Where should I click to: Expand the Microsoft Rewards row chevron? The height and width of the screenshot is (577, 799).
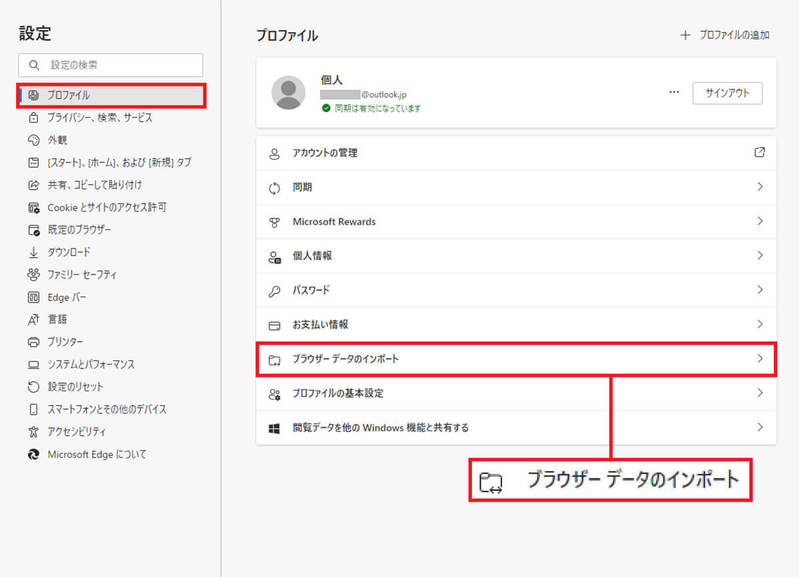[x=760, y=221]
